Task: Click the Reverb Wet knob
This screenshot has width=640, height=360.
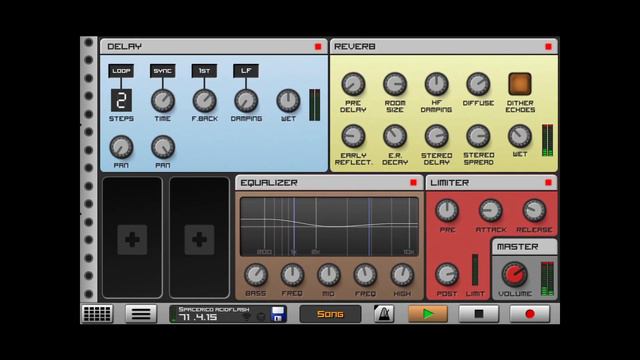Action: [520, 136]
